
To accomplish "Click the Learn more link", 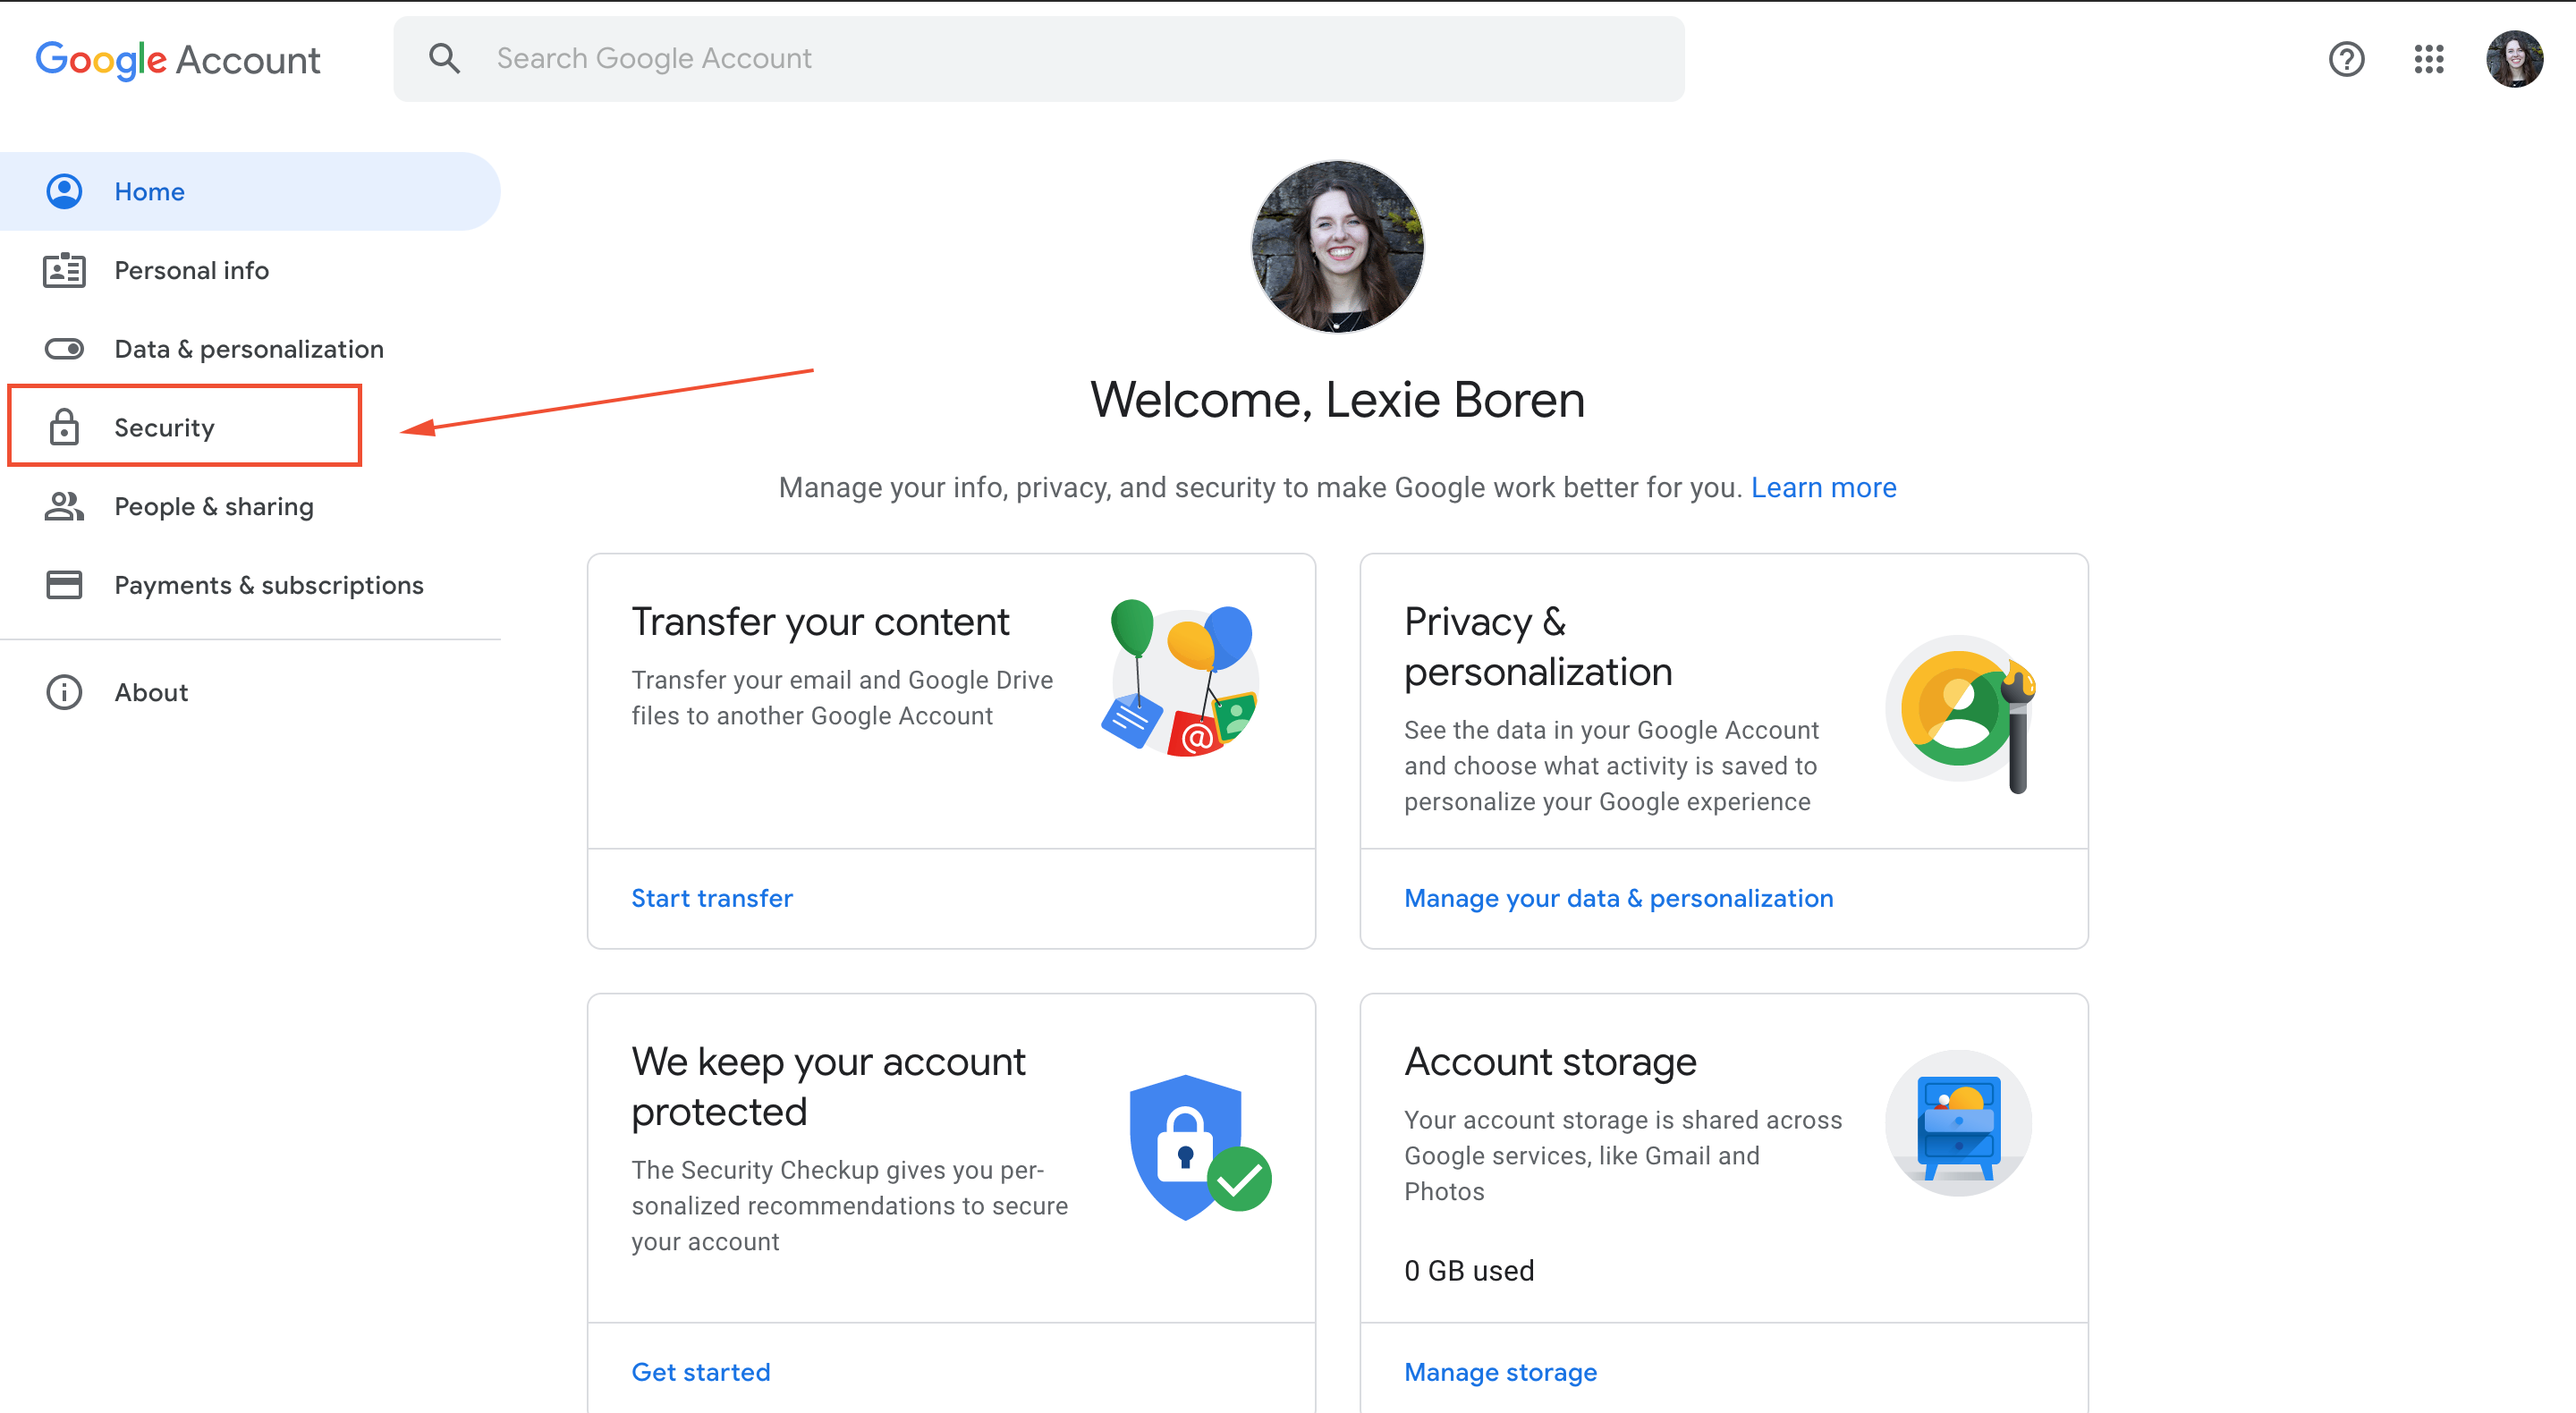I will [1823, 487].
